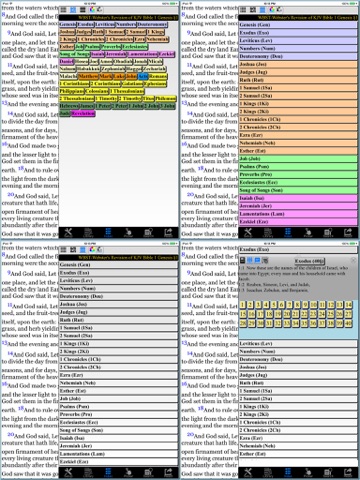Click the Exodus (40) chapter count button
360x480 pixels.
309,261
